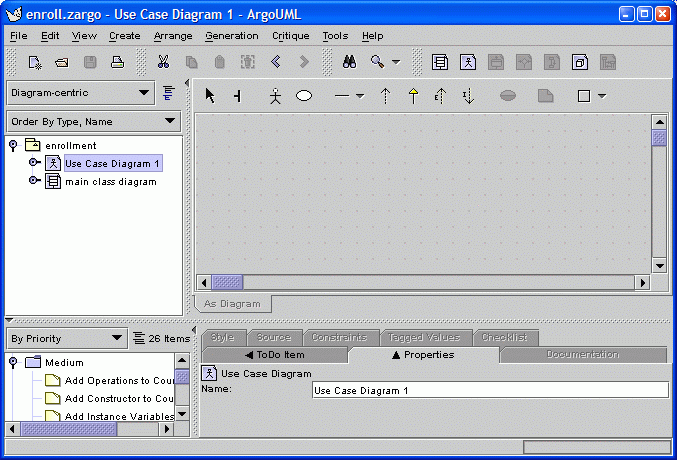Create a new use case diagram
Image resolution: width=677 pixels, height=460 pixels.
(x=468, y=63)
